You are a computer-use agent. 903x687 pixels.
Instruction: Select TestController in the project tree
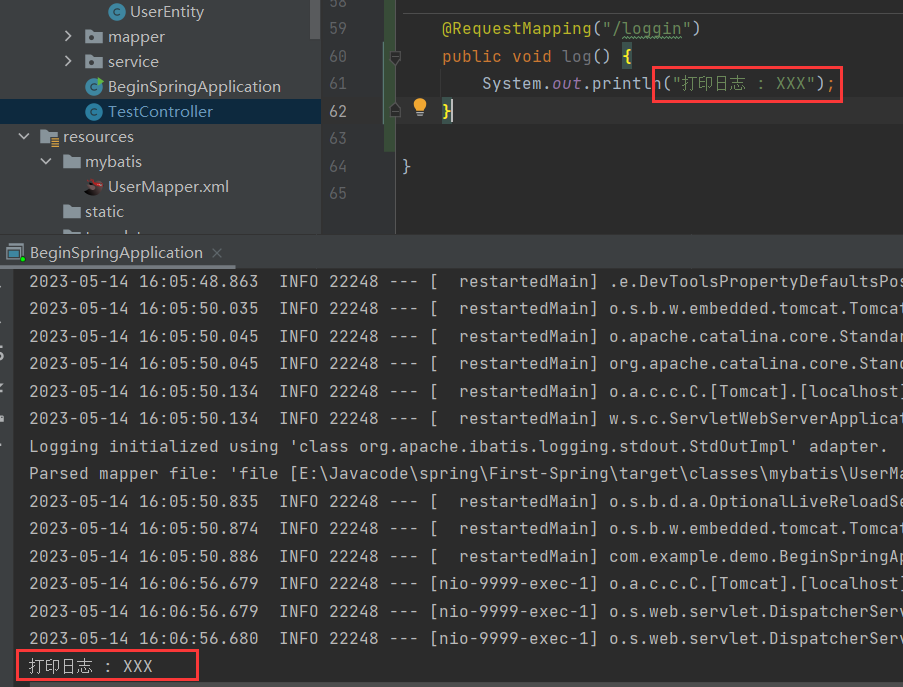[x=160, y=112]
